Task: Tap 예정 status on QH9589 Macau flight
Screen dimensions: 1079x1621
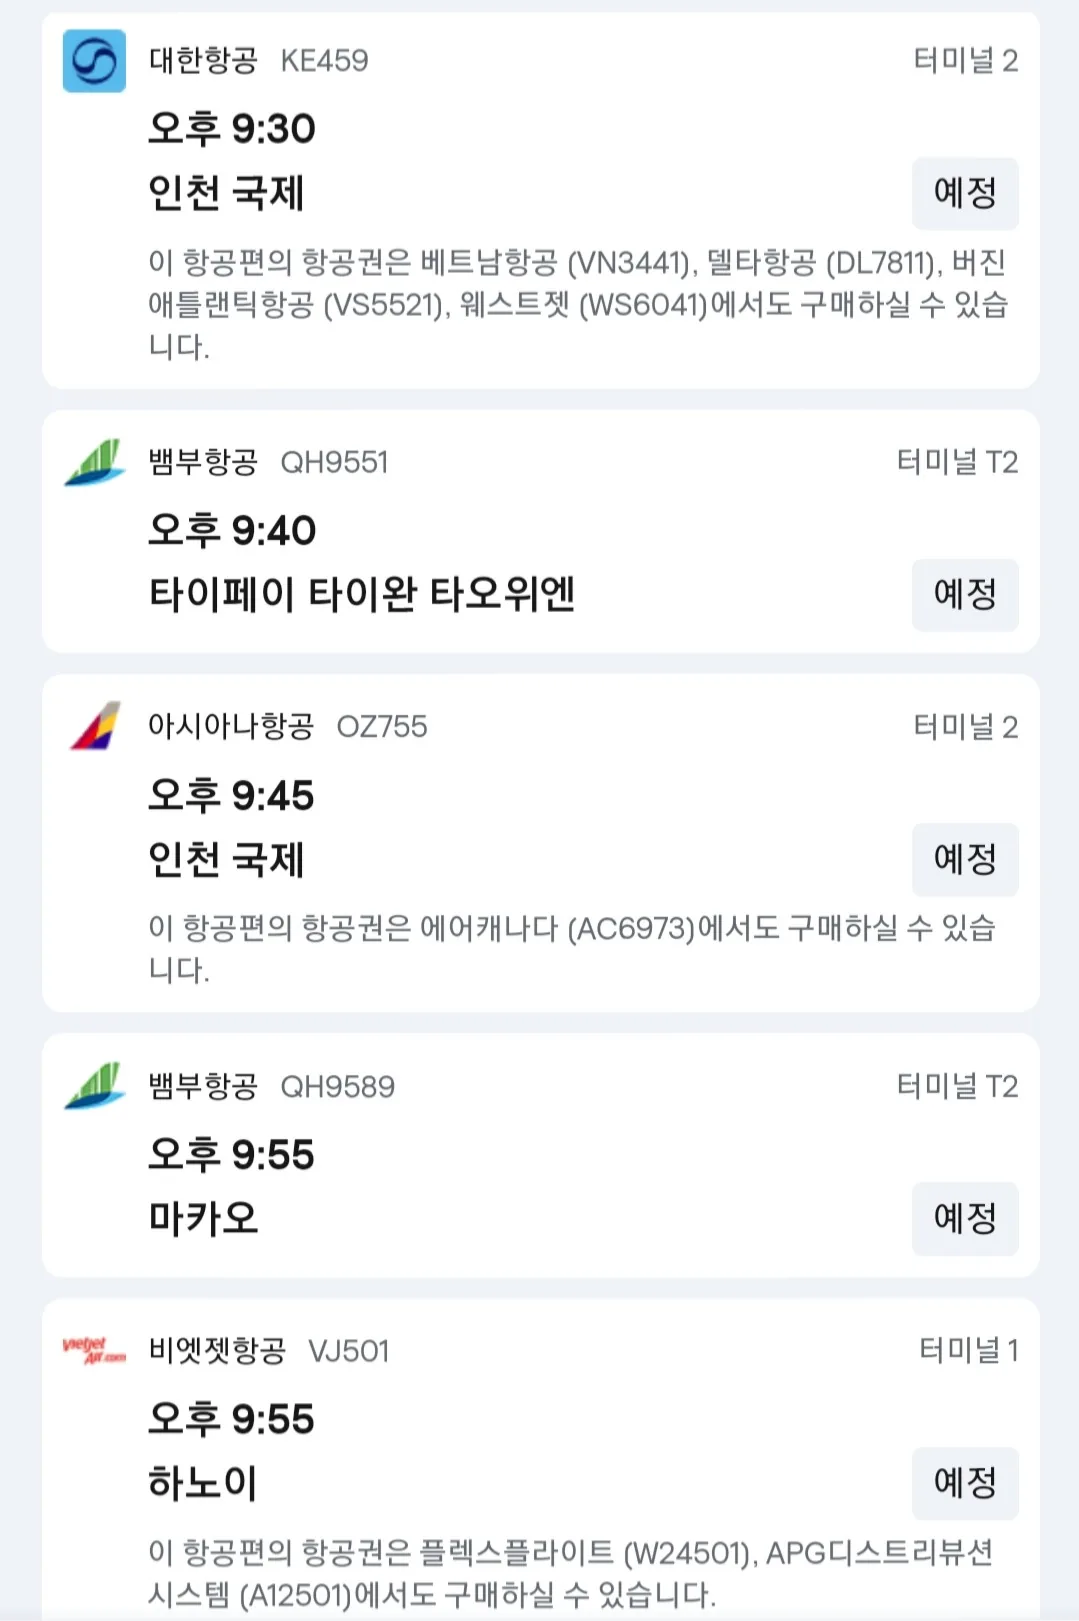Action: [x=965, y=1218]
